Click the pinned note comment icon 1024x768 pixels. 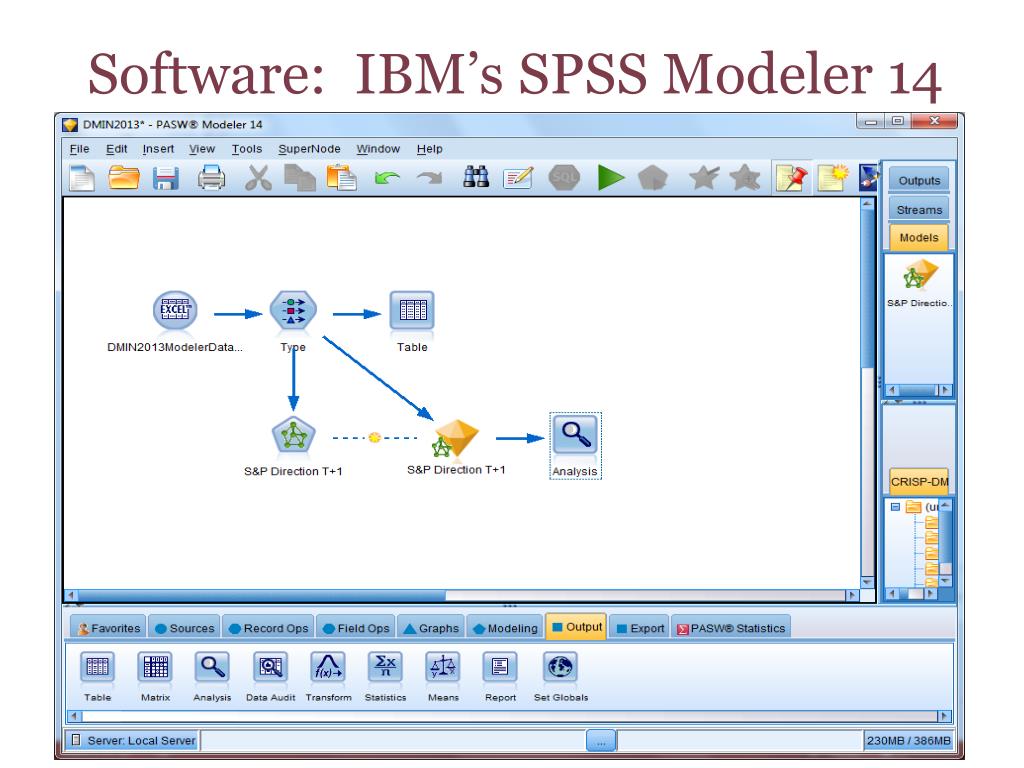click(791, 178)
